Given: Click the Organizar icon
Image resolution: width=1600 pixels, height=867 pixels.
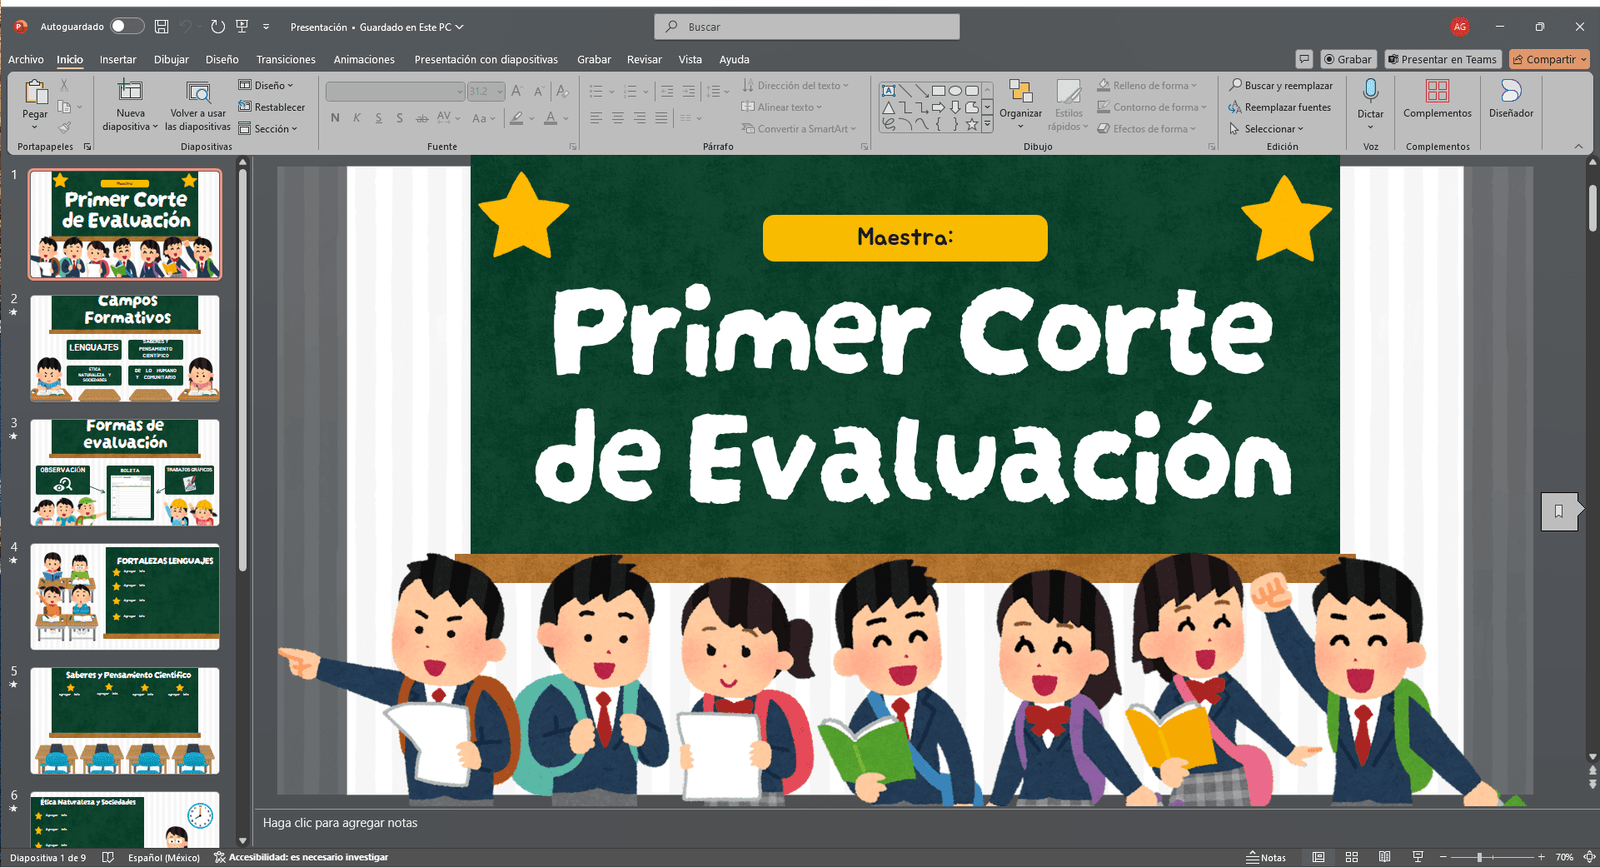Looking at the screenshot, I should pyautogui.click(x=1020, y=92).
